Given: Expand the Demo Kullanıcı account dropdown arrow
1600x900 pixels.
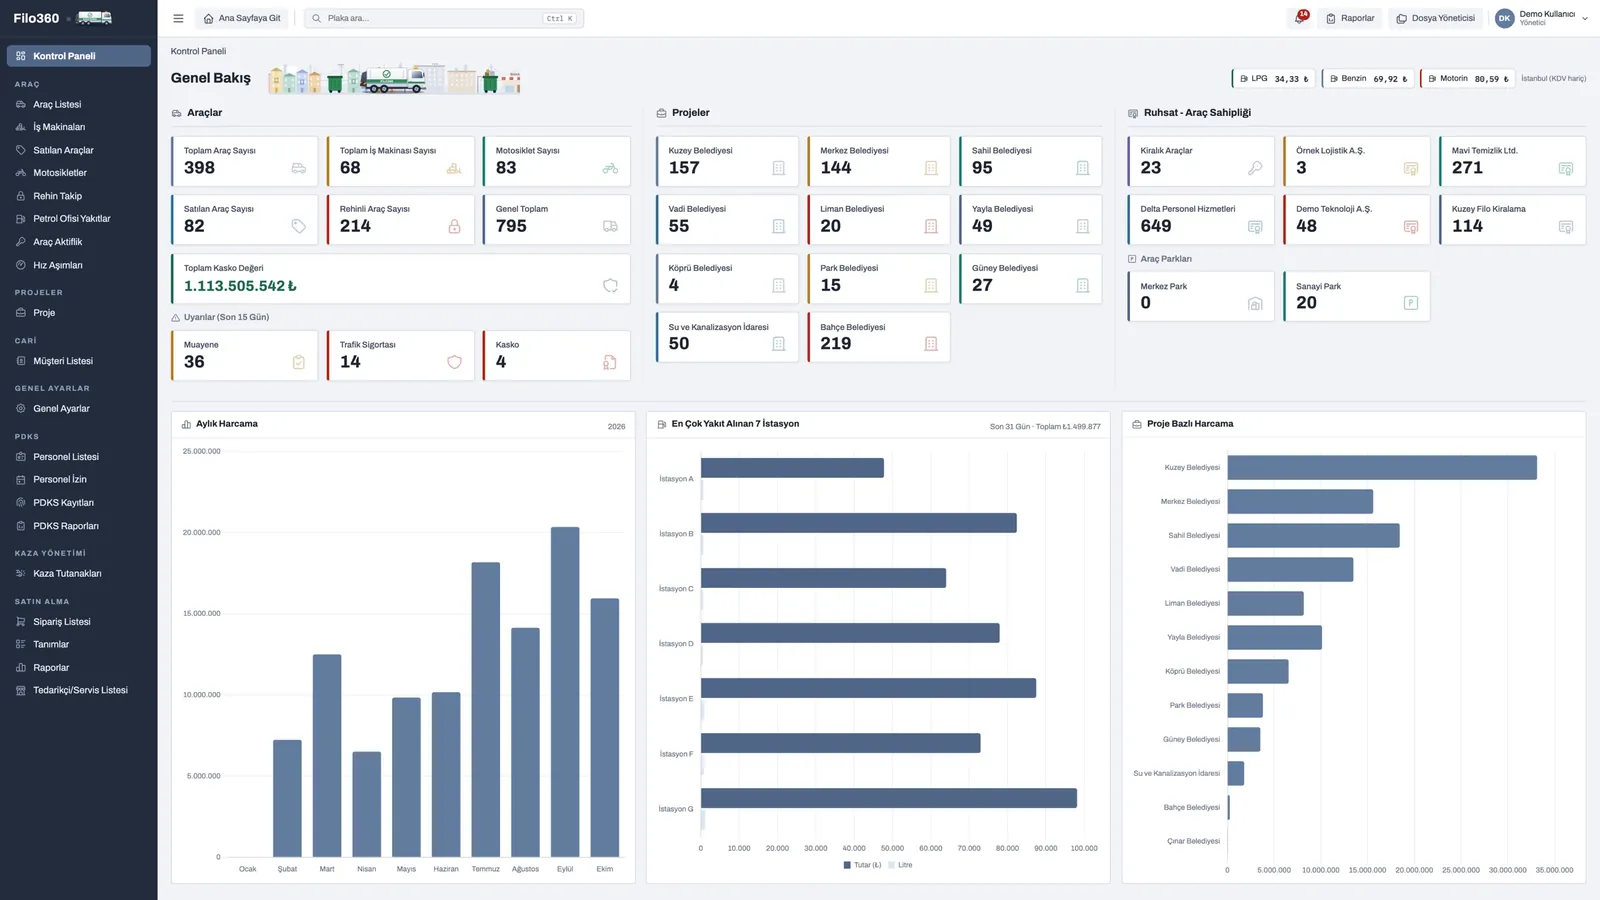Looking at the screenshot, I should [x=1585, y=18].
